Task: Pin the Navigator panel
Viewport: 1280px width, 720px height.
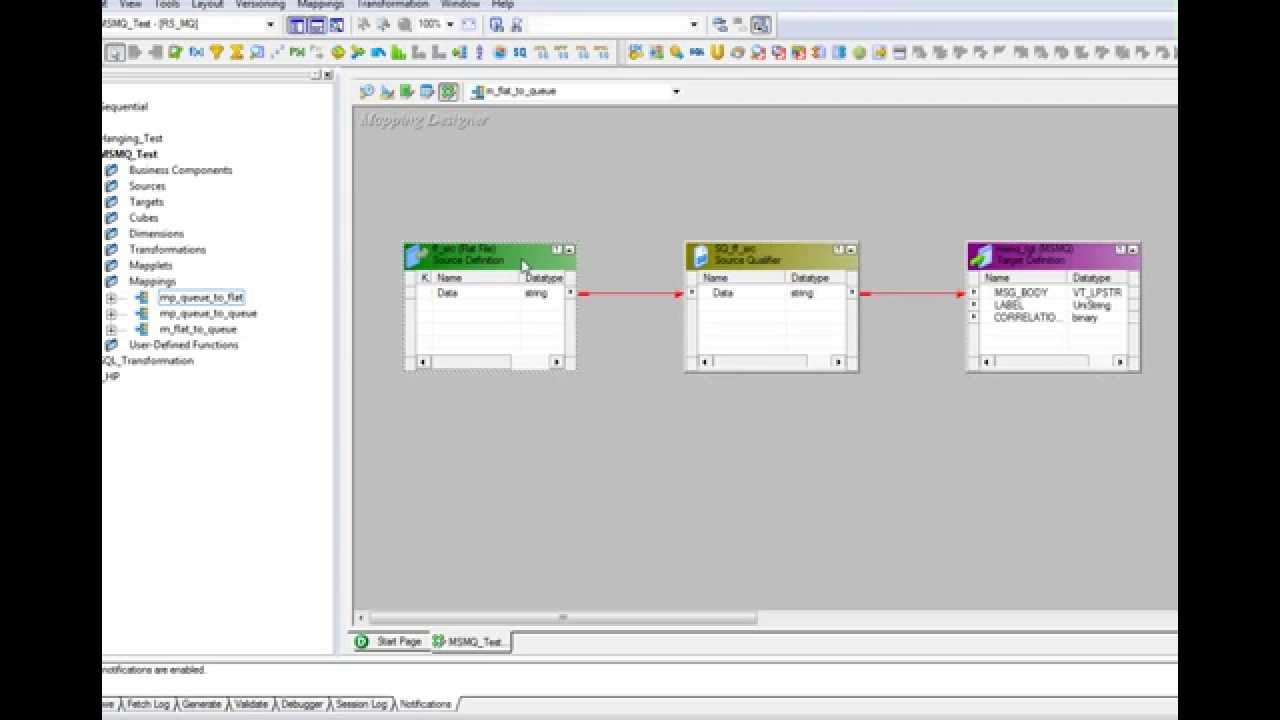Action: 316,75
